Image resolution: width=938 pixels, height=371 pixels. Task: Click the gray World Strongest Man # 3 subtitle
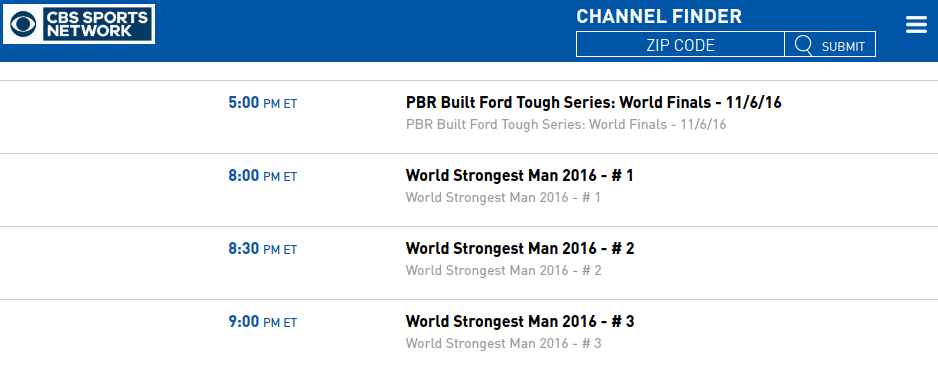(504, 343)
